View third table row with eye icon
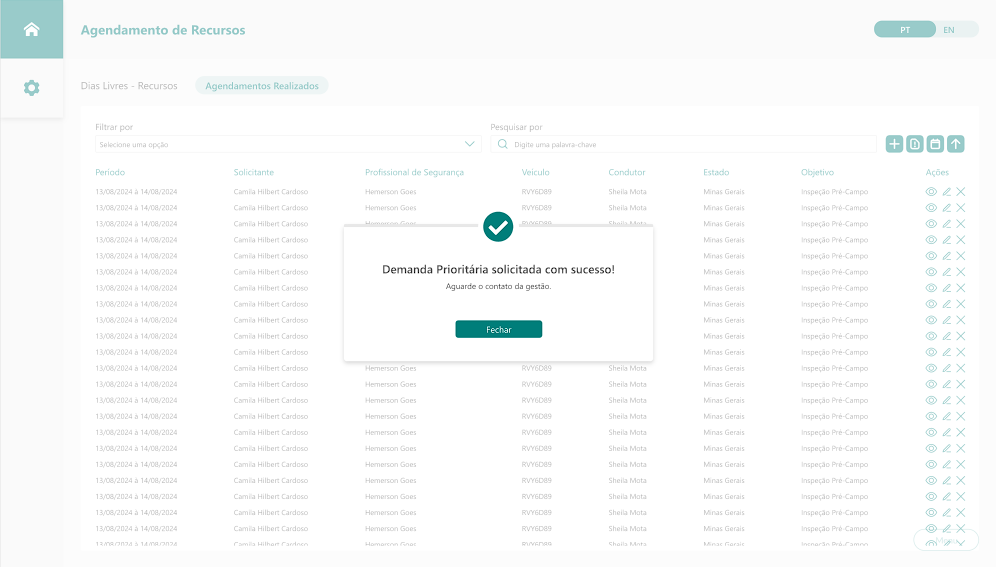Viewport: 996px width, 567px height. [x=931, y=223]
